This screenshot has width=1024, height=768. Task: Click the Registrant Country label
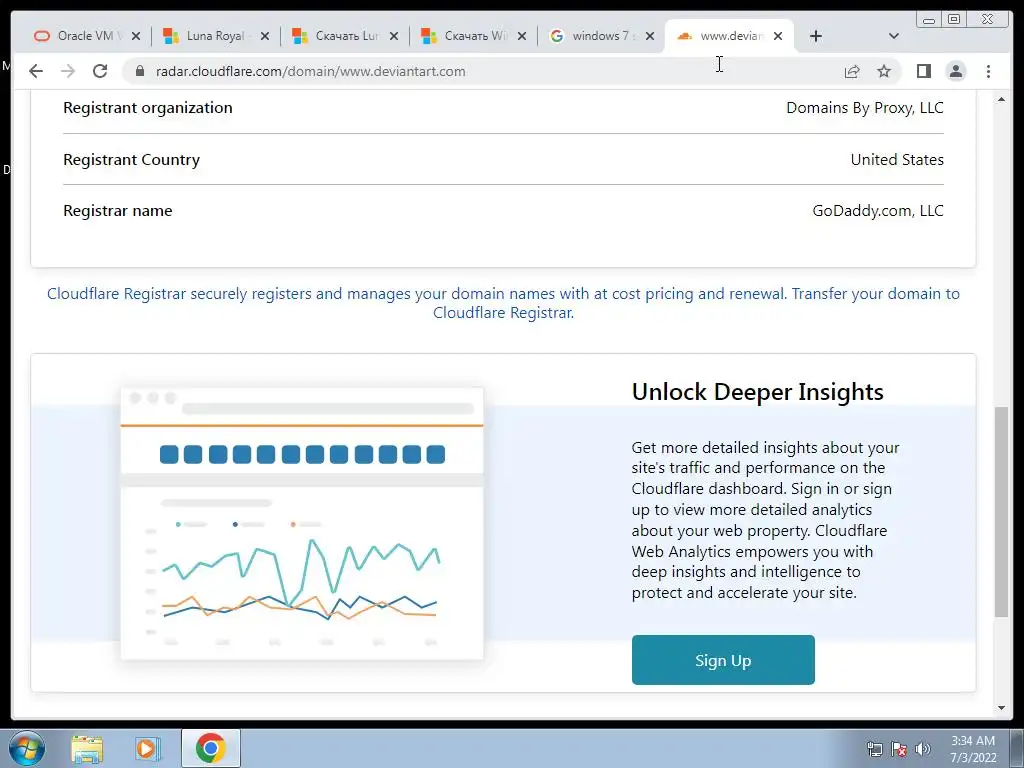(131, 160)
